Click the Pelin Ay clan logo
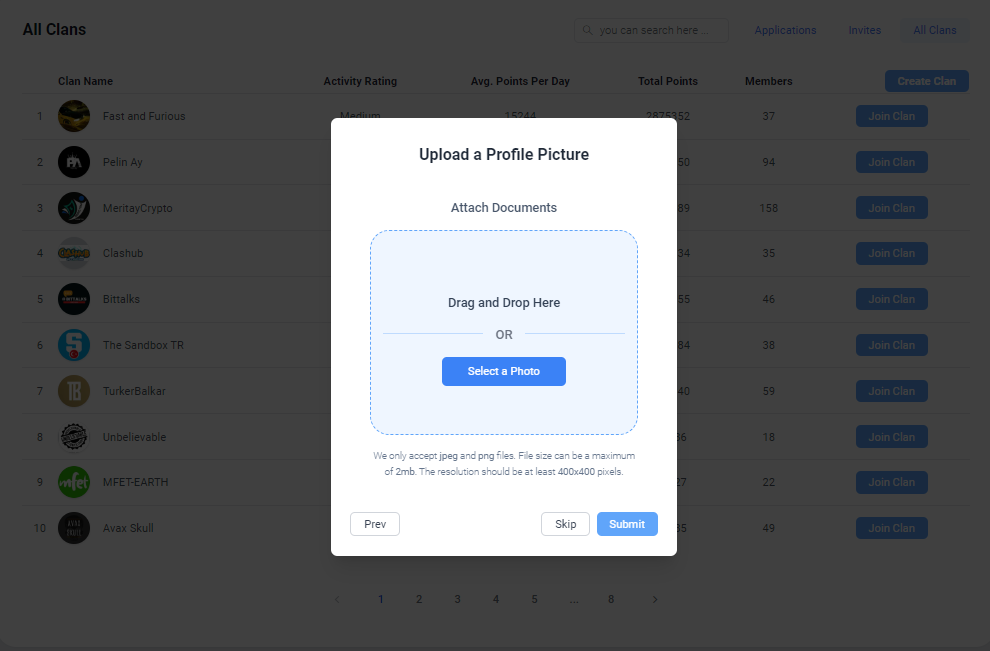990x651 pixels. click(x=74, y=162)
